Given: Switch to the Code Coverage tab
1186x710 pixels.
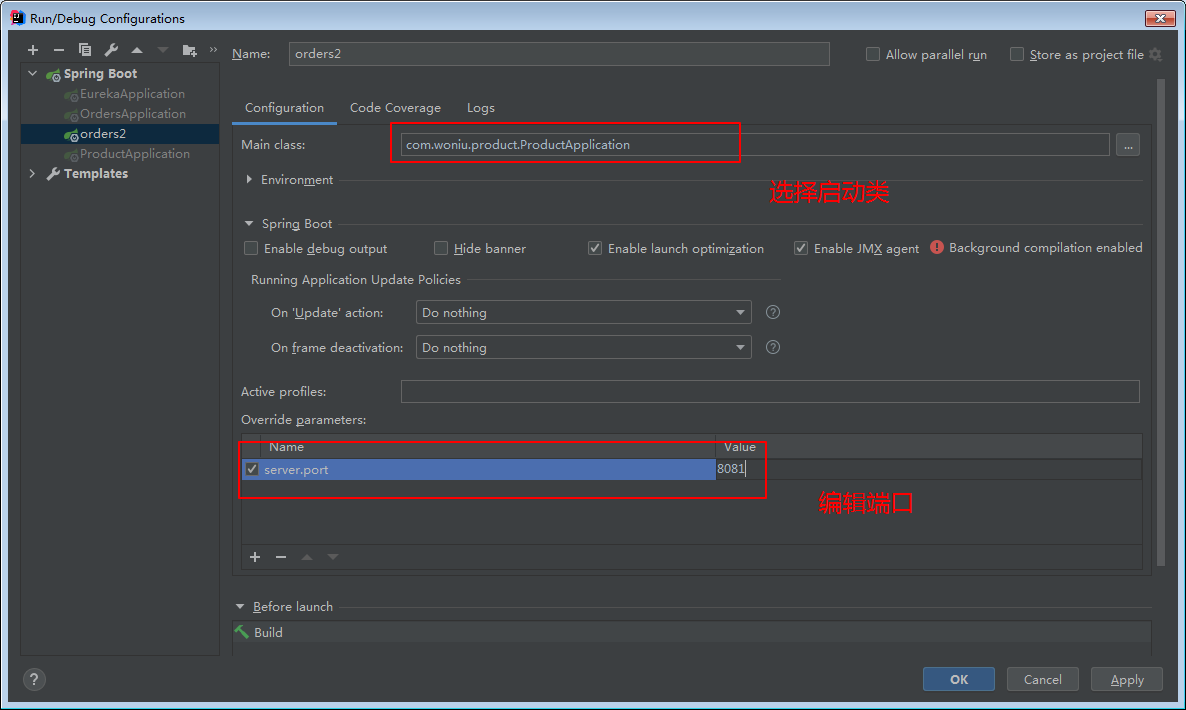Looking at the screenshot, I should pos(395,108).
